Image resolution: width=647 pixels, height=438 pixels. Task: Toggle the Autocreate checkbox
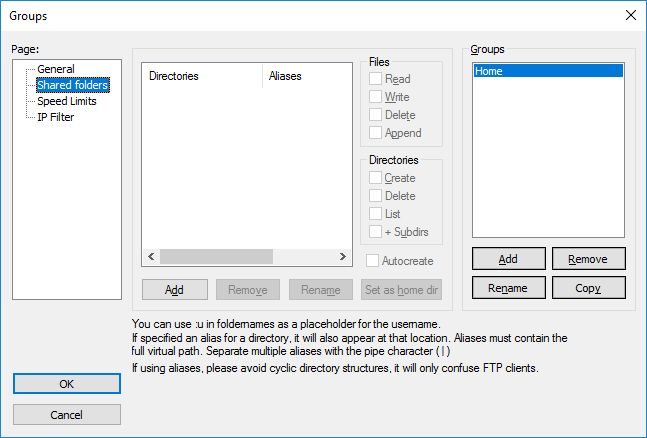click(373, 261)
